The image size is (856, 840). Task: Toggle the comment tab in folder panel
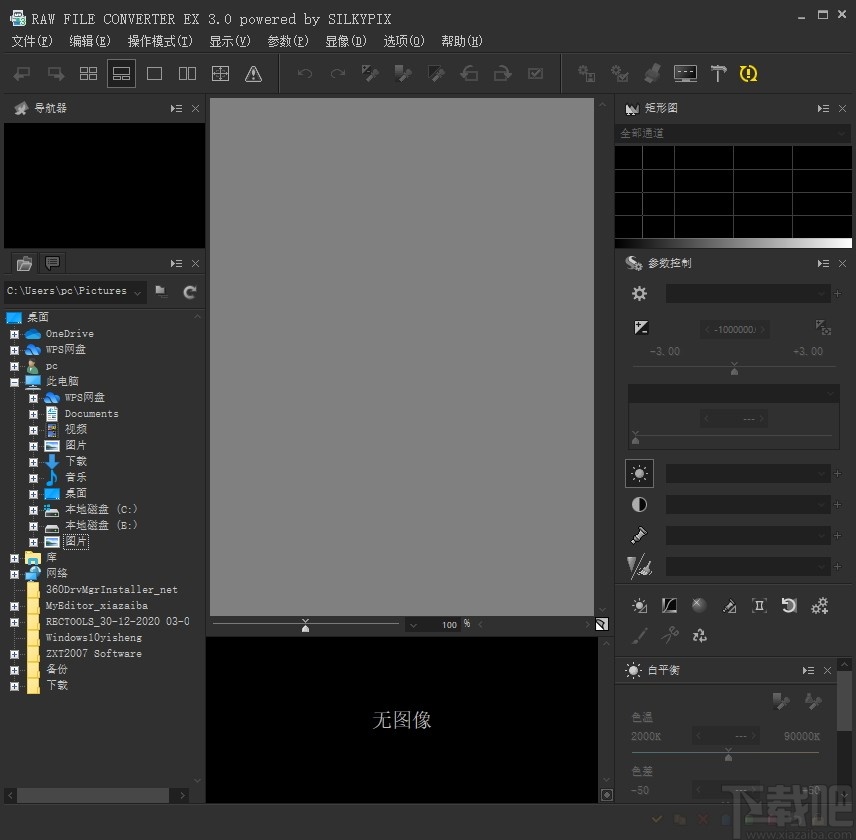tap(52, 264)
